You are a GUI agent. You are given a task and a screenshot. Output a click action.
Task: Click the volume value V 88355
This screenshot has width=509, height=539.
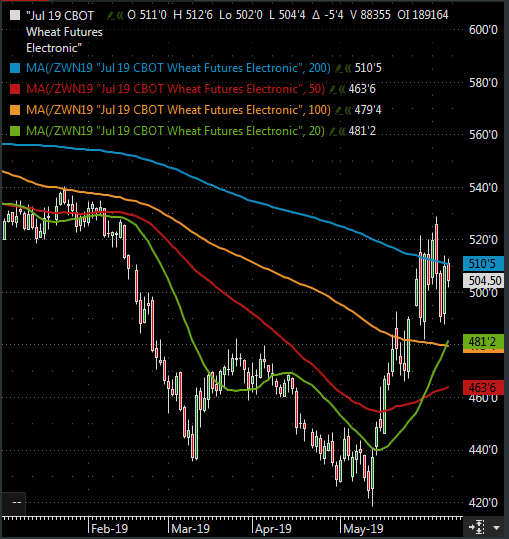[x=370, y=15]
